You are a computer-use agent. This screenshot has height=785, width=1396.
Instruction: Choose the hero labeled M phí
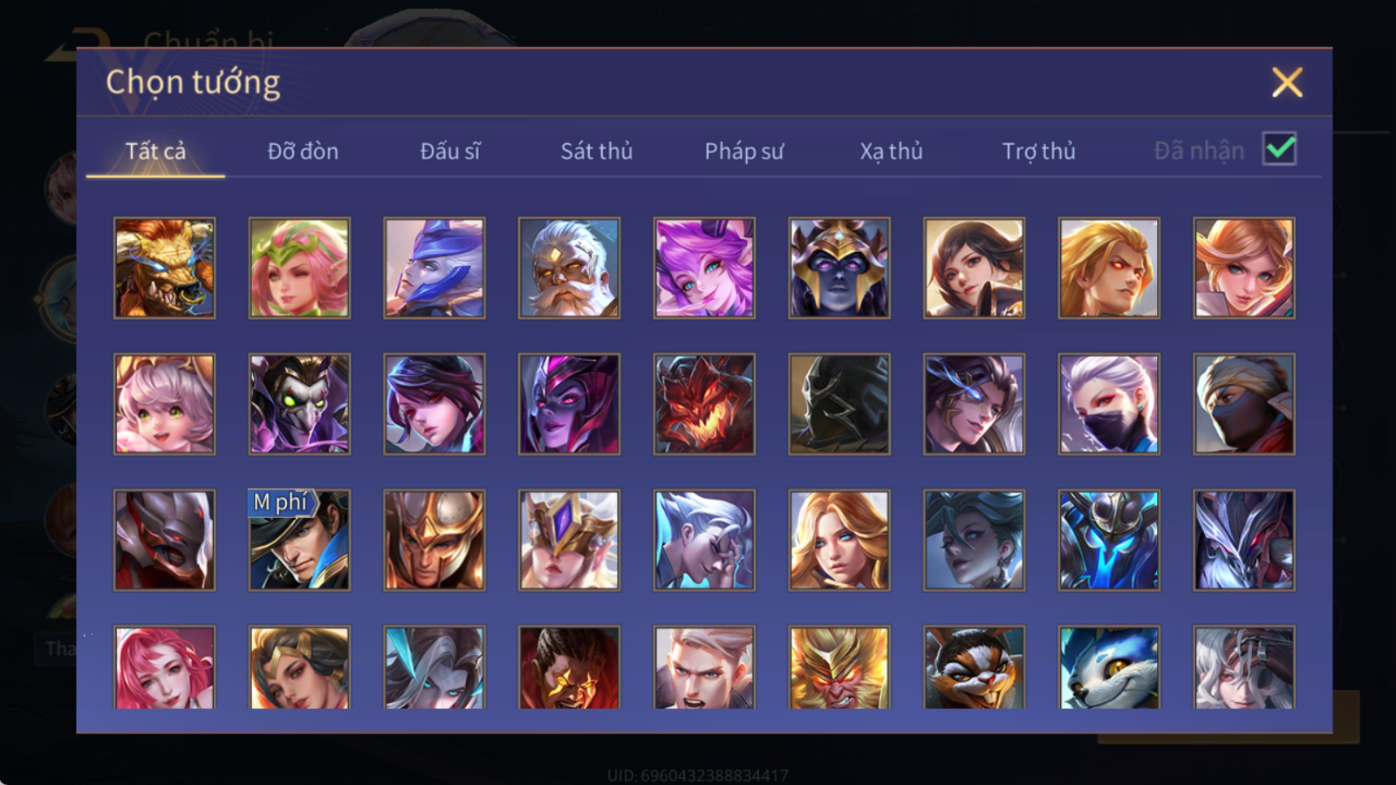coord(299,540)
